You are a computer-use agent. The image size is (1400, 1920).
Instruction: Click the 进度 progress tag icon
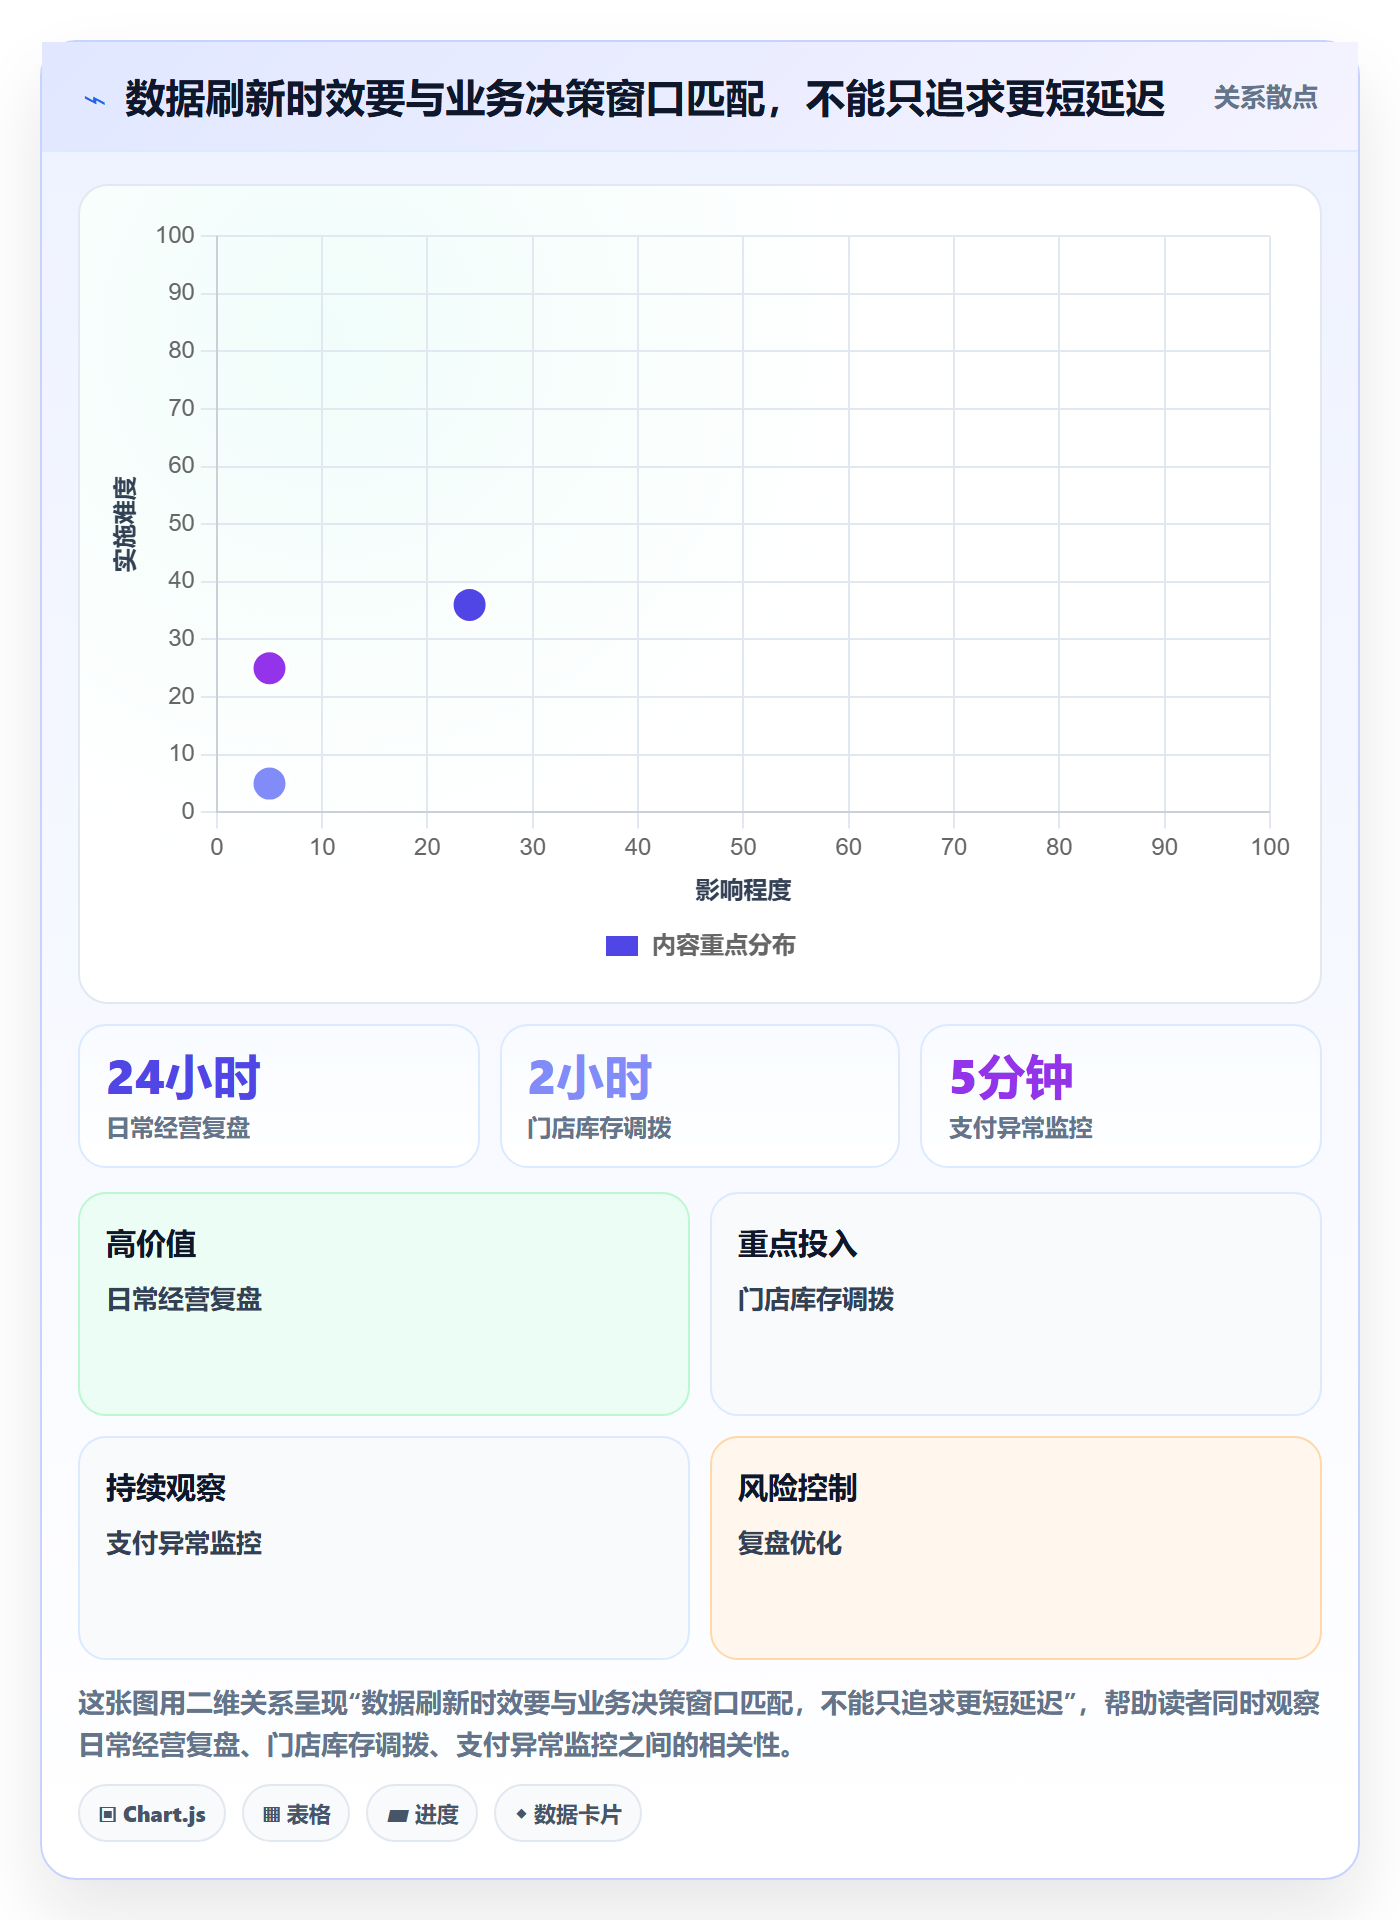pos(397,1815)
